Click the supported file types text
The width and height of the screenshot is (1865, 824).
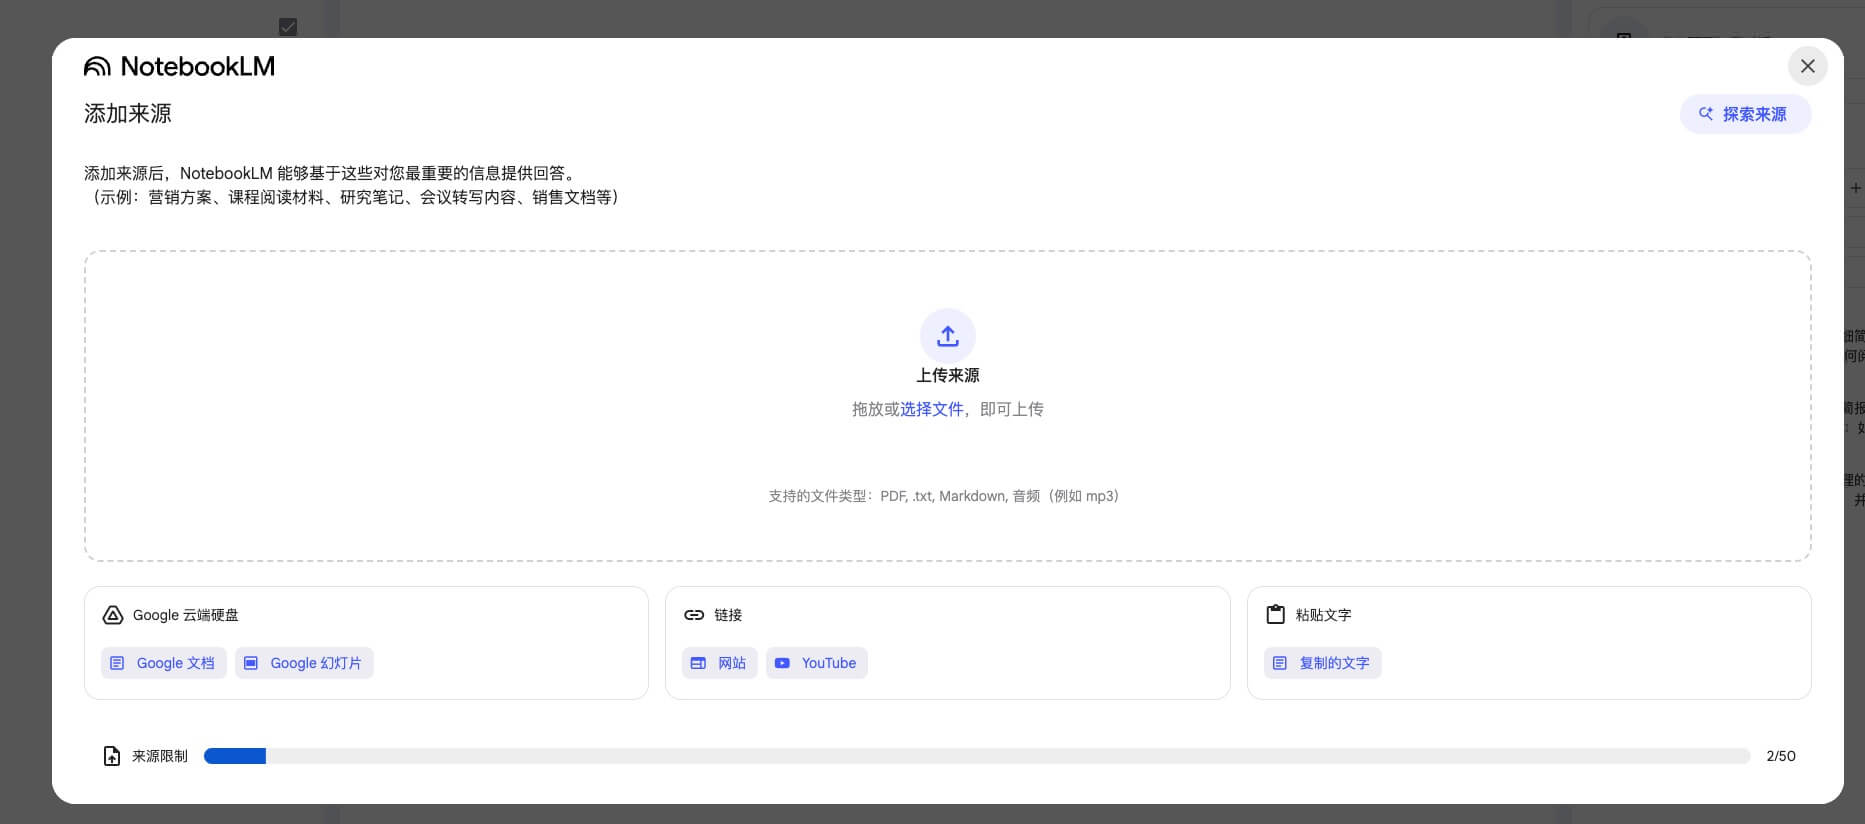tap(944, 496)
